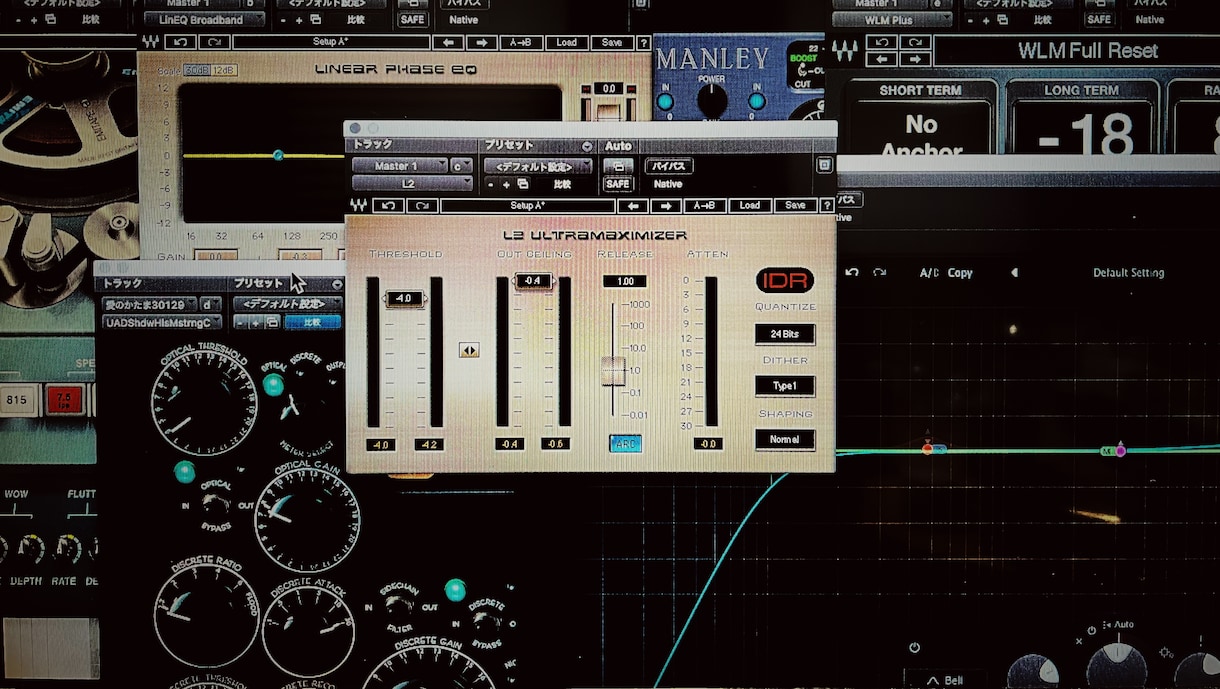
Task: Redo in the Linear Phase EQ toolbar
Action: [x=212, y=42]
